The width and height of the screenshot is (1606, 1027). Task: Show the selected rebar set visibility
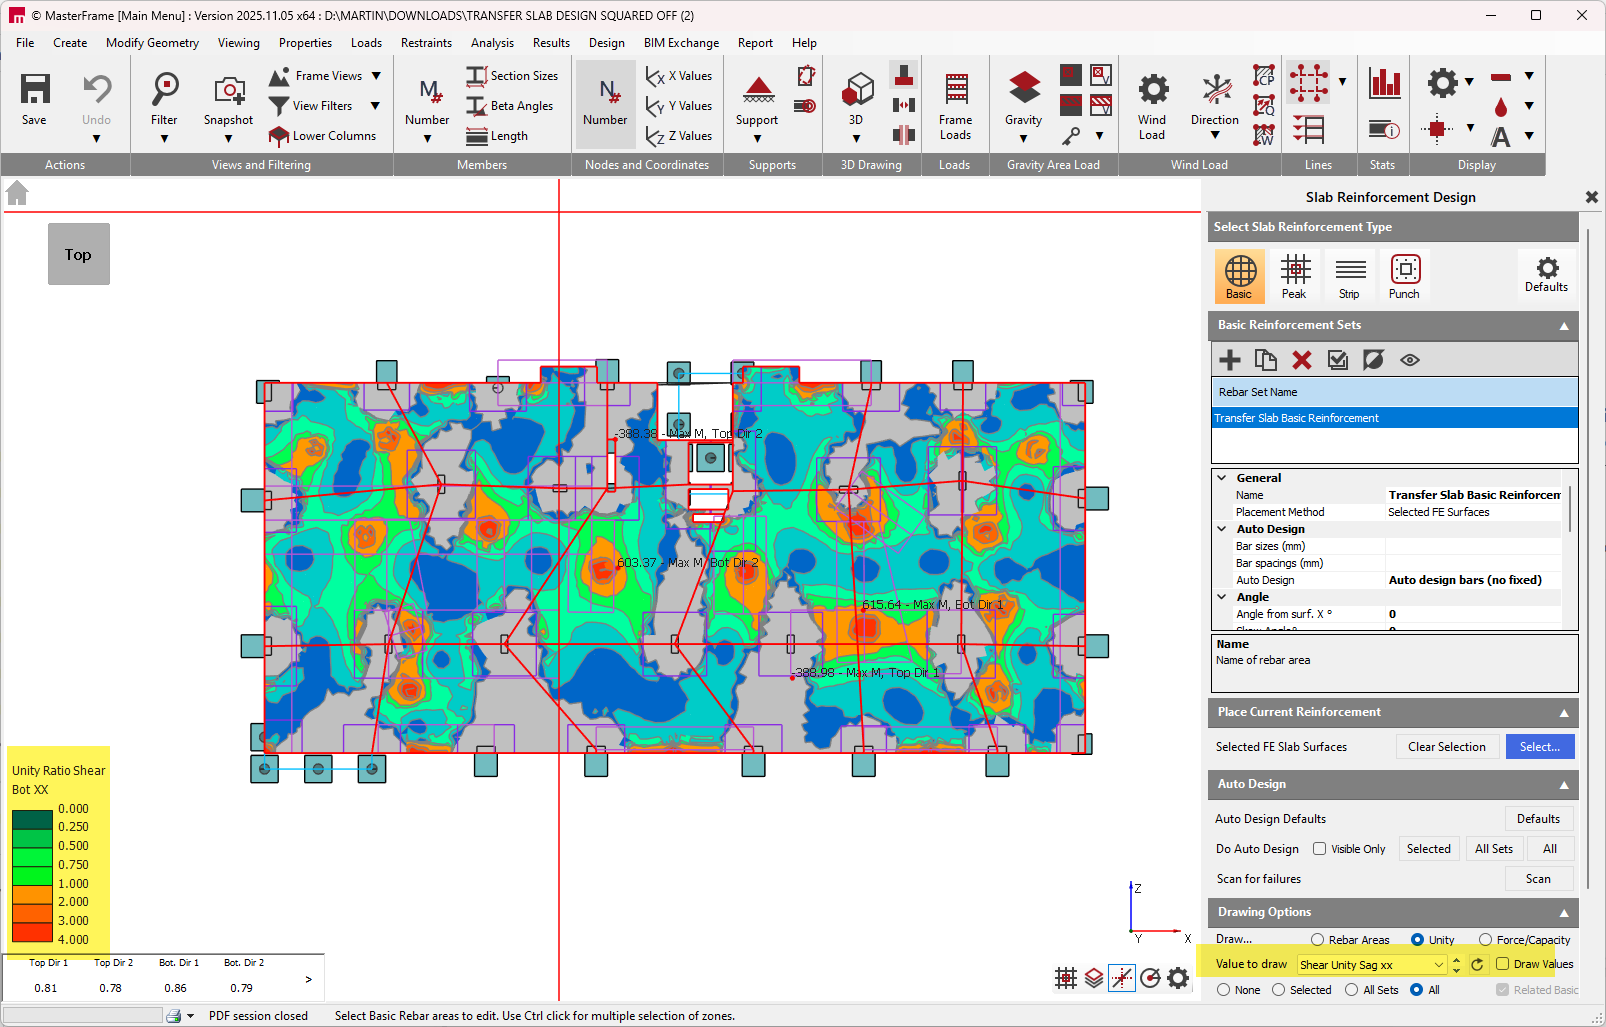pyautogui.click(x=1409, y=360)
